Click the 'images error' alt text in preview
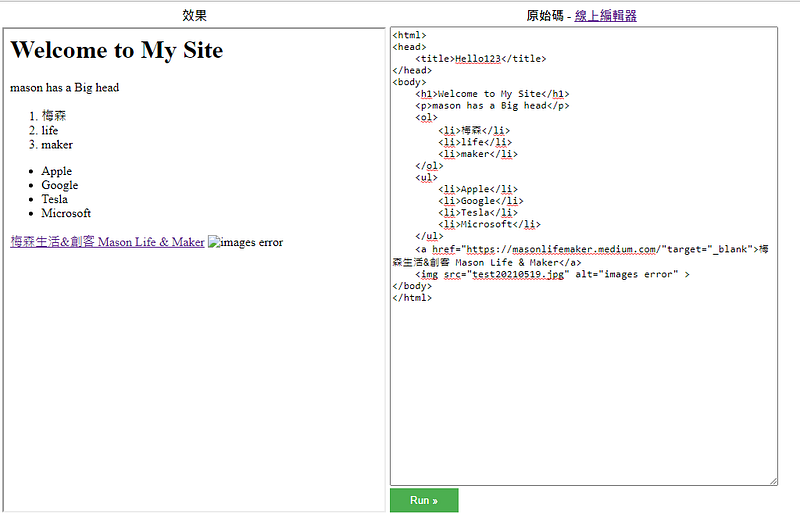800x514 pixels. coord(252,242)
